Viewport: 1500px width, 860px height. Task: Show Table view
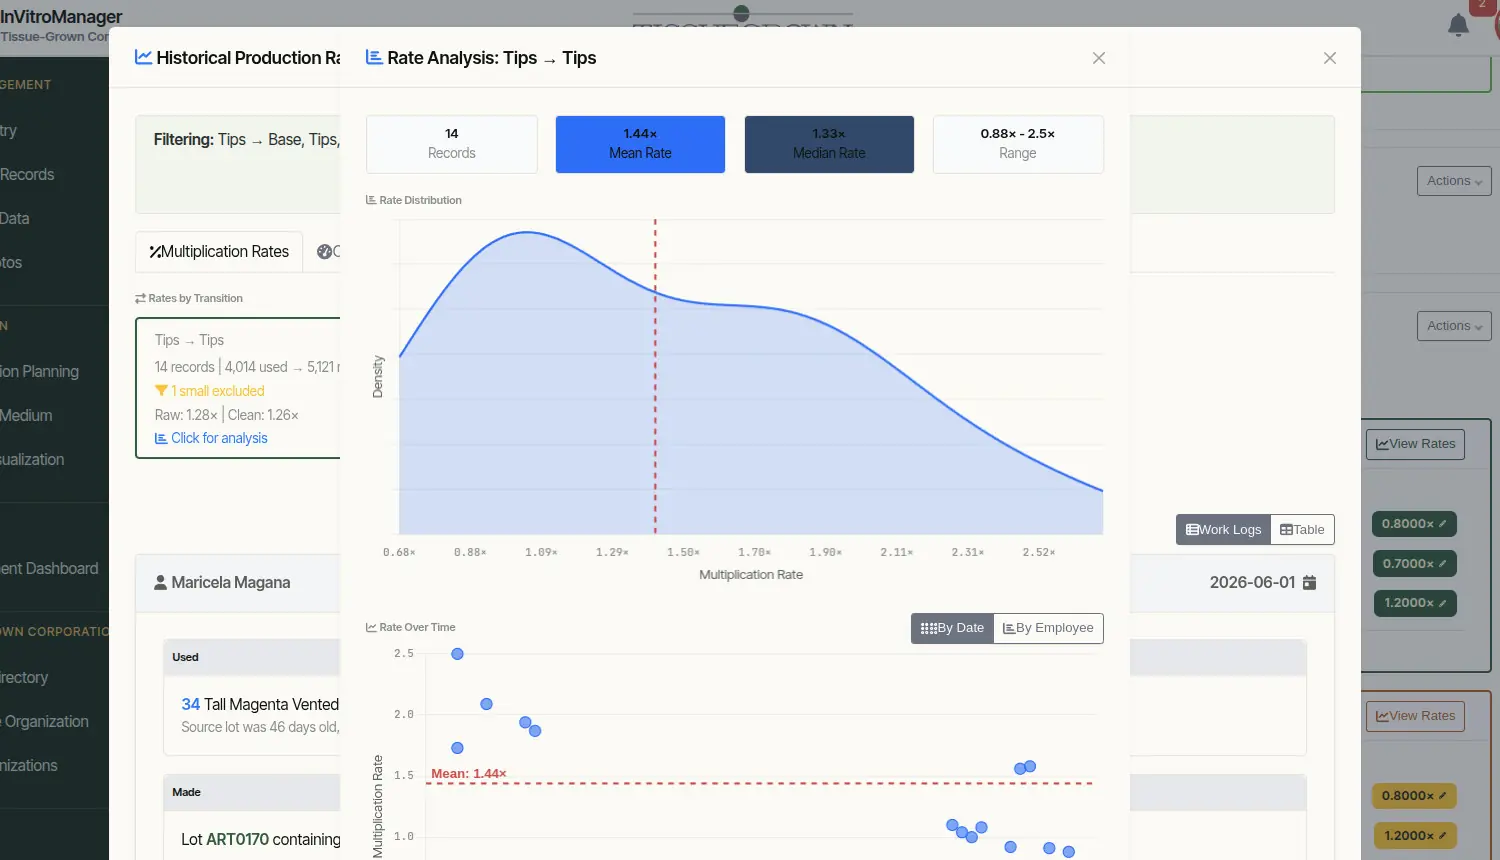(1302, 530)
